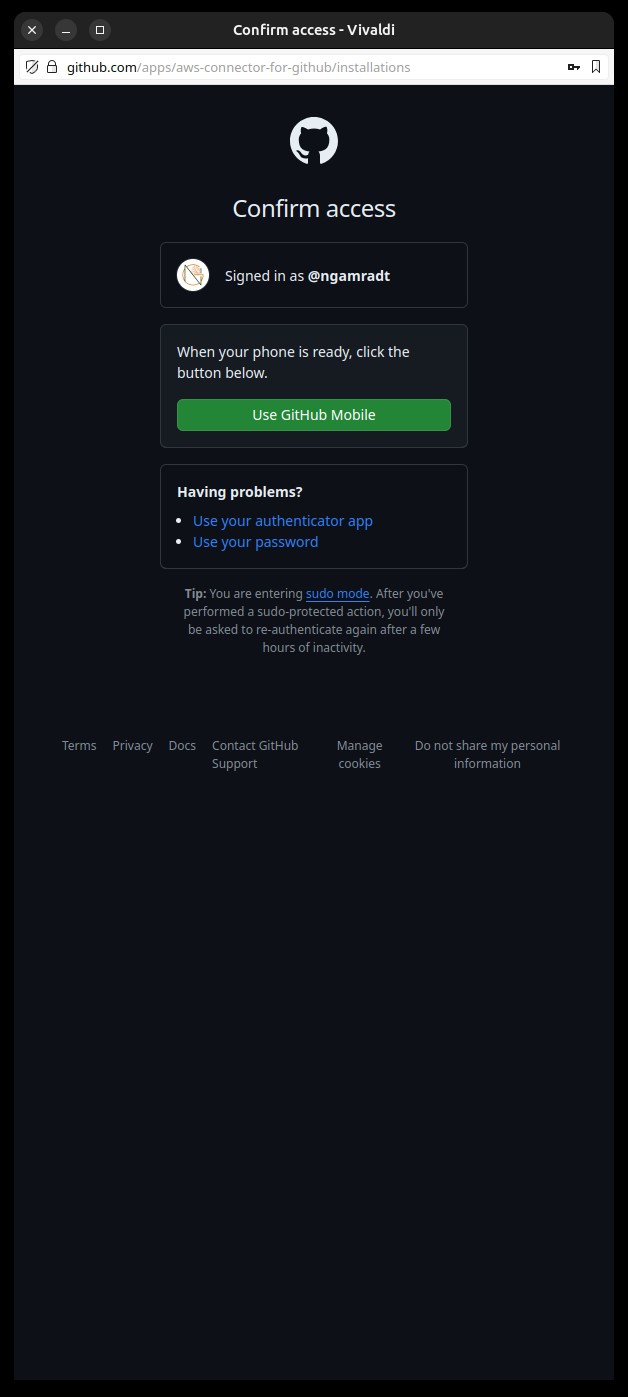Click the GitHub Octocat logo
The height and width of the screenshot is (1397, 628).
point(314,141)
